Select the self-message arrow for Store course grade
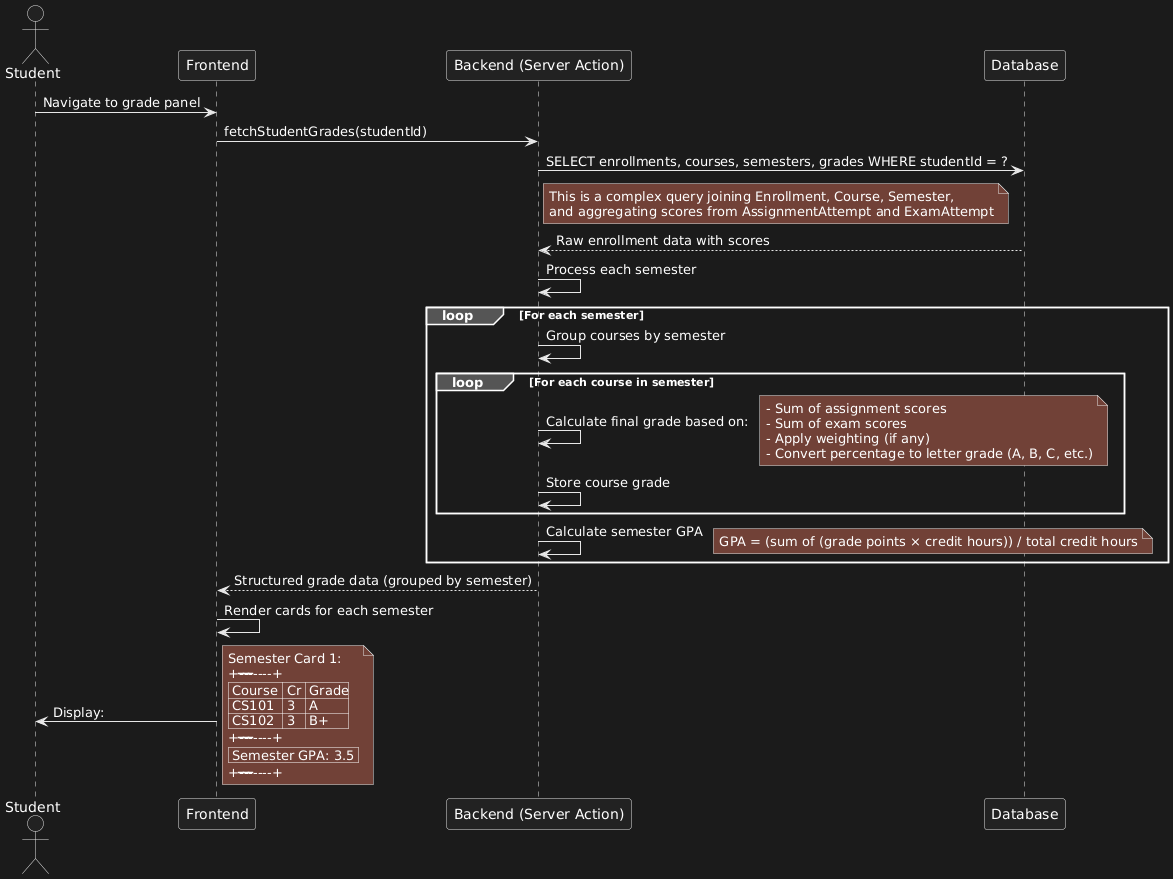This screenshot has height=879, width=1173. (x=558, y=496)
